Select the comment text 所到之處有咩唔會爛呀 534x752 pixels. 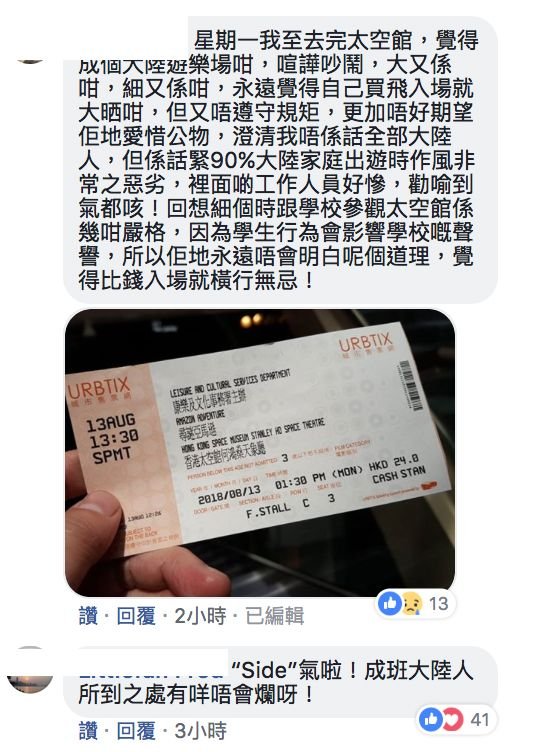pos(195,694)
